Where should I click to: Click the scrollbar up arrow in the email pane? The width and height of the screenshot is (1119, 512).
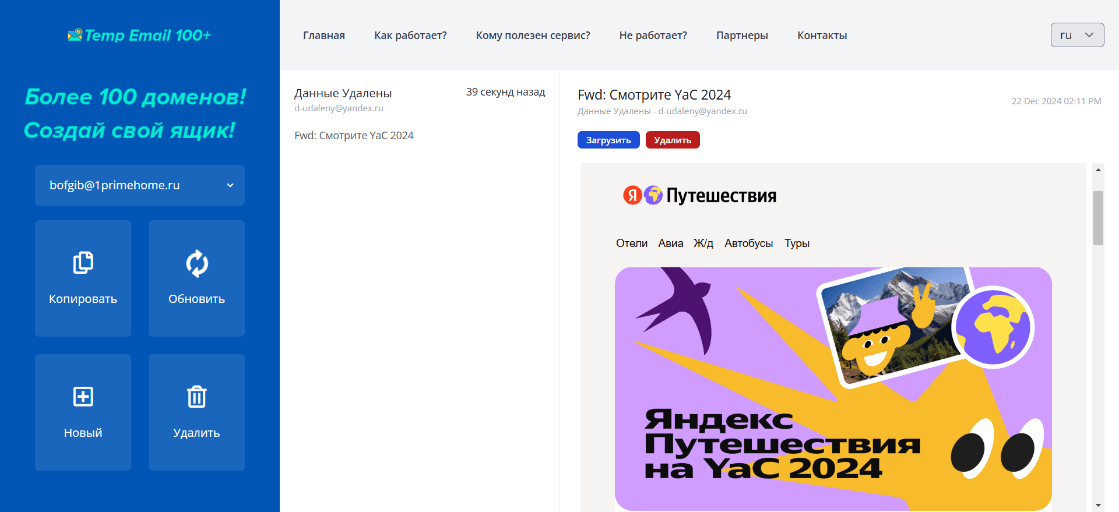tap(1098, 170)
